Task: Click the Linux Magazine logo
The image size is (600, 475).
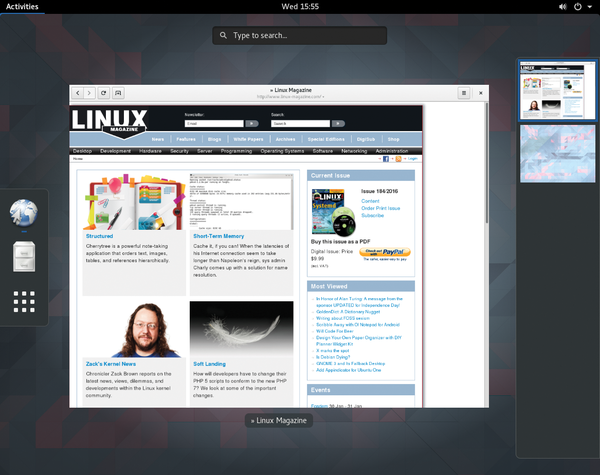Action: point(109,123)
